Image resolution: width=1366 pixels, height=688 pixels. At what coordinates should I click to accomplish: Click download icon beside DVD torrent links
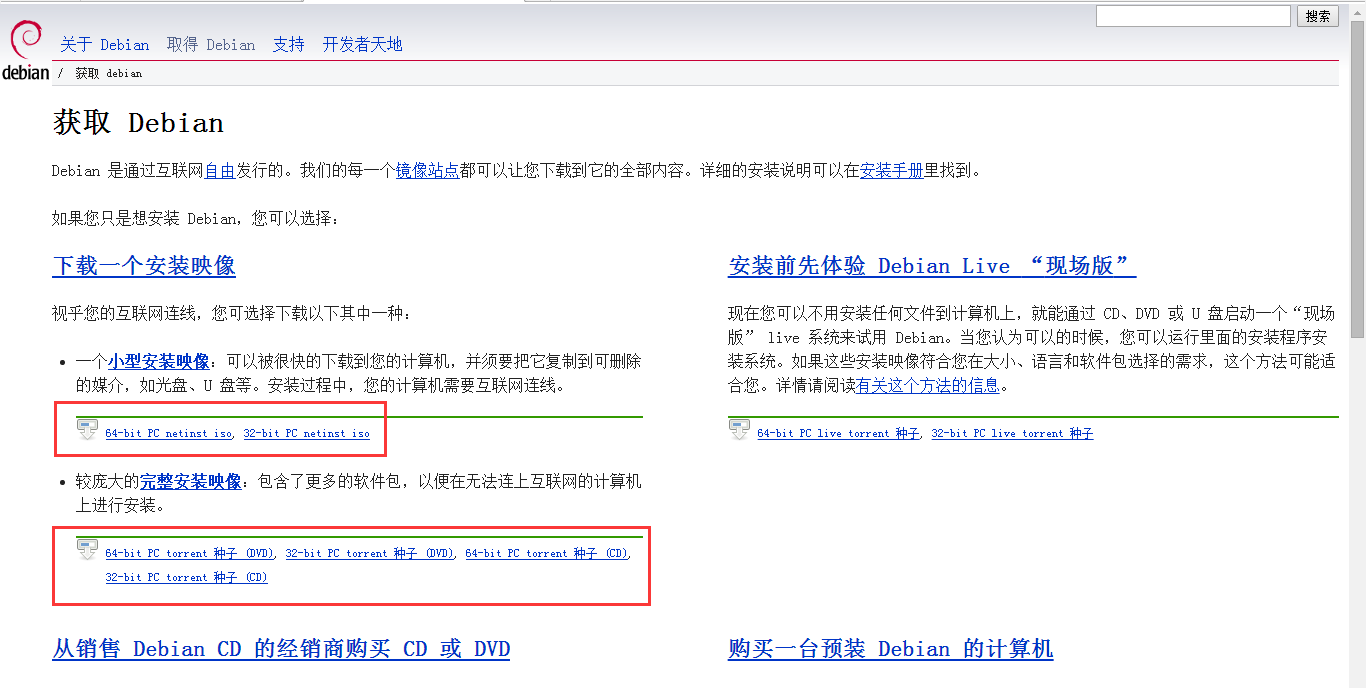coord(88,550)
